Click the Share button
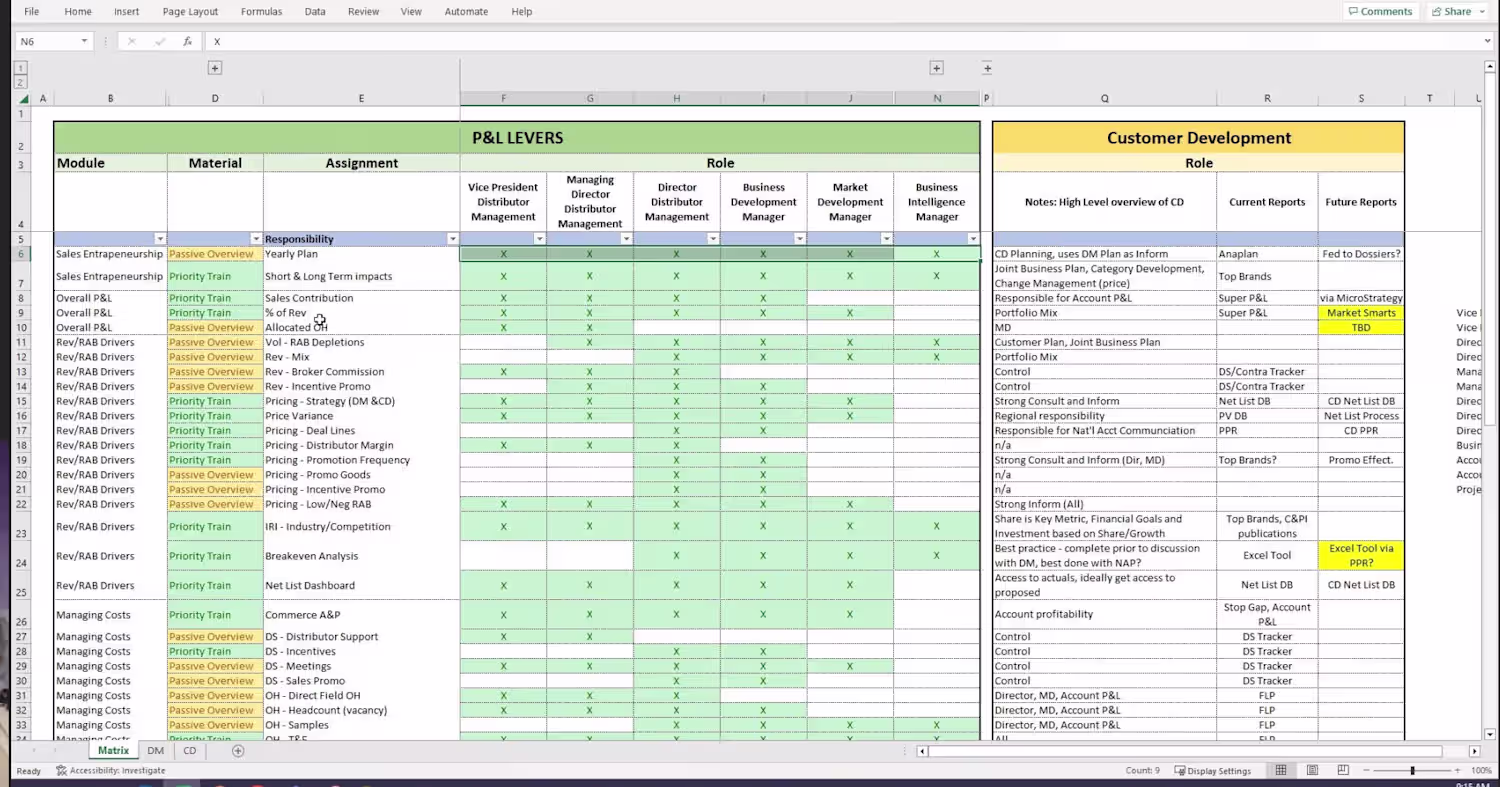Viewport: 1500px width, 787px height. point(1452,12)
